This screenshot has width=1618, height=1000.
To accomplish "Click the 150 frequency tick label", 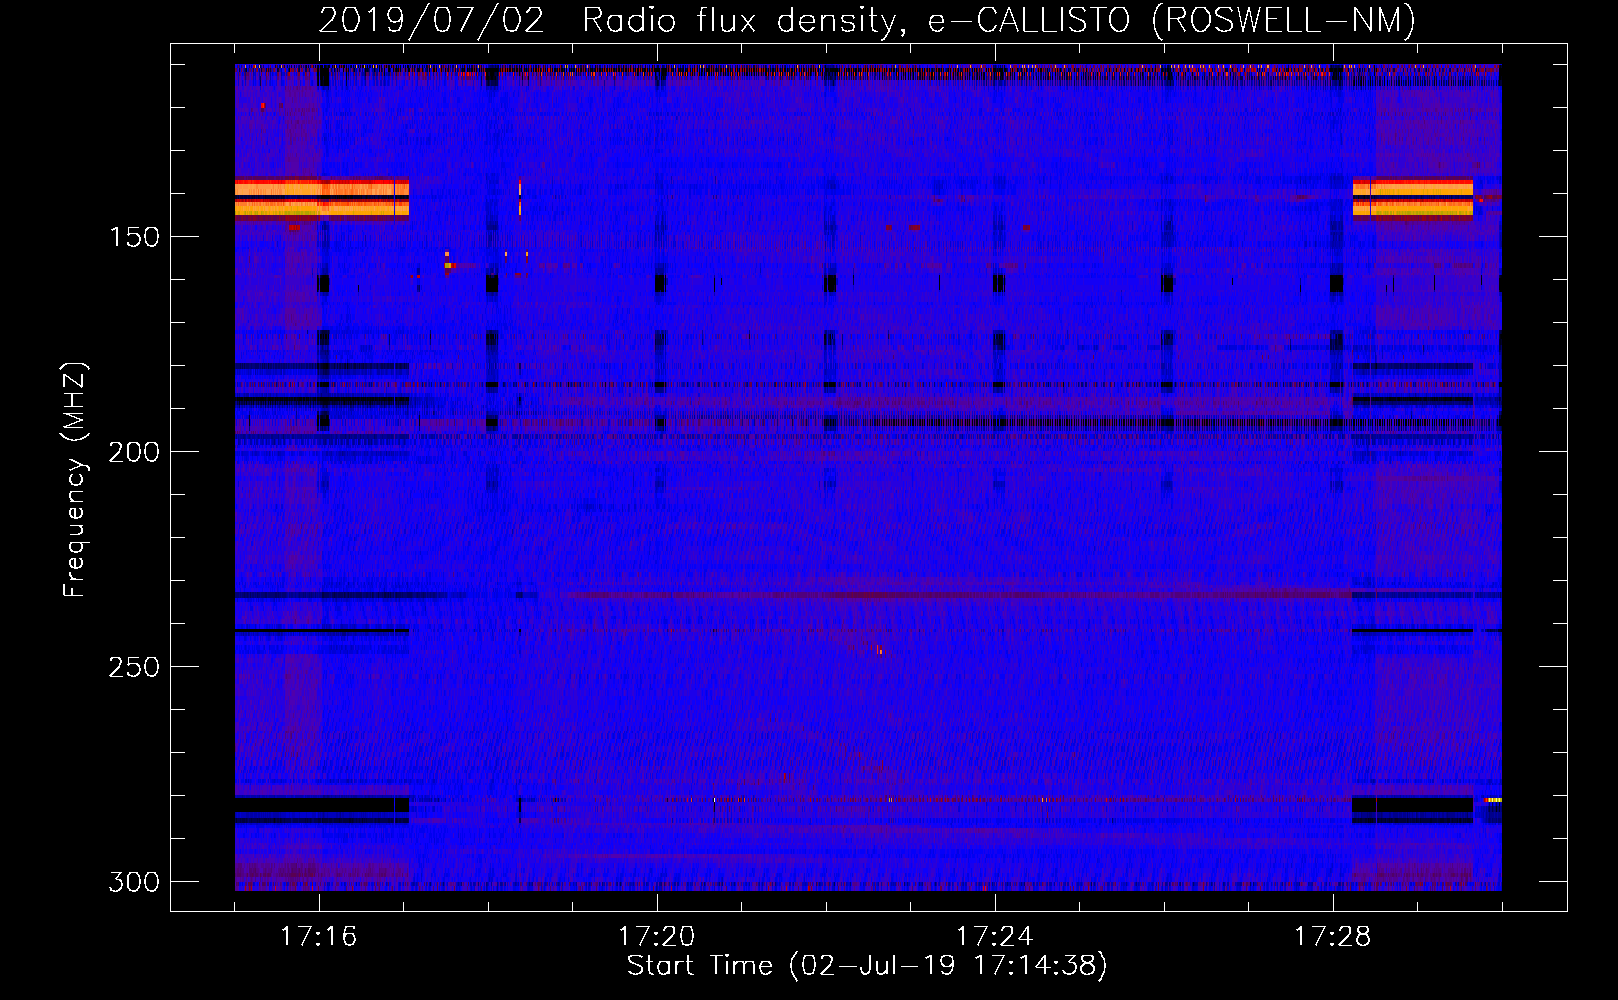I will (134, 237).
